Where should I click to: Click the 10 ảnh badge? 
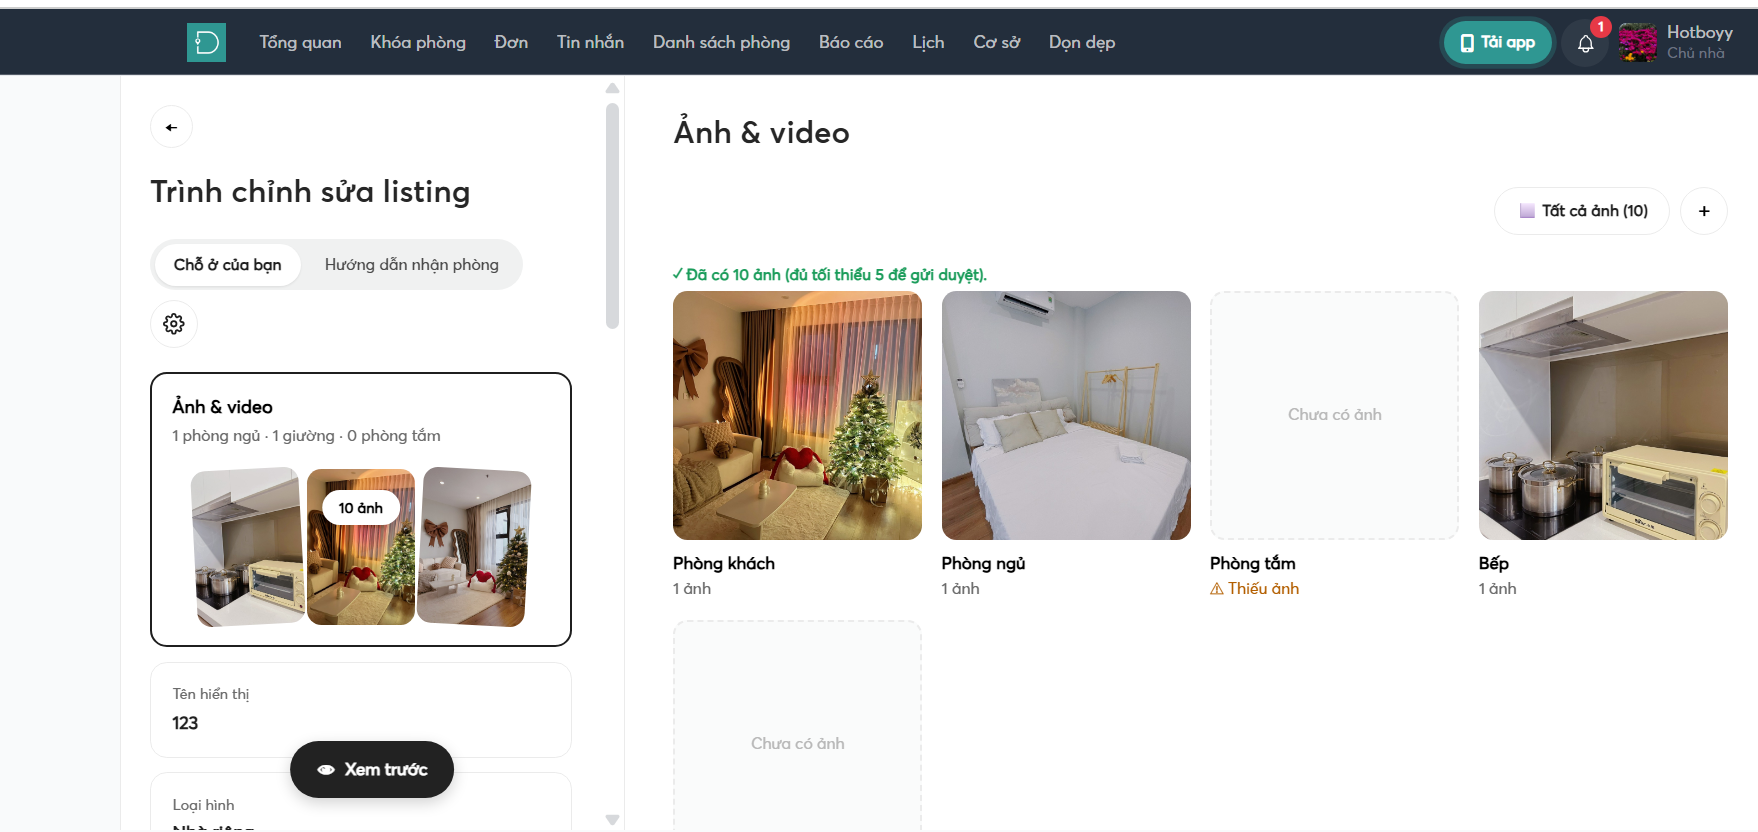[x=360, y=508]
